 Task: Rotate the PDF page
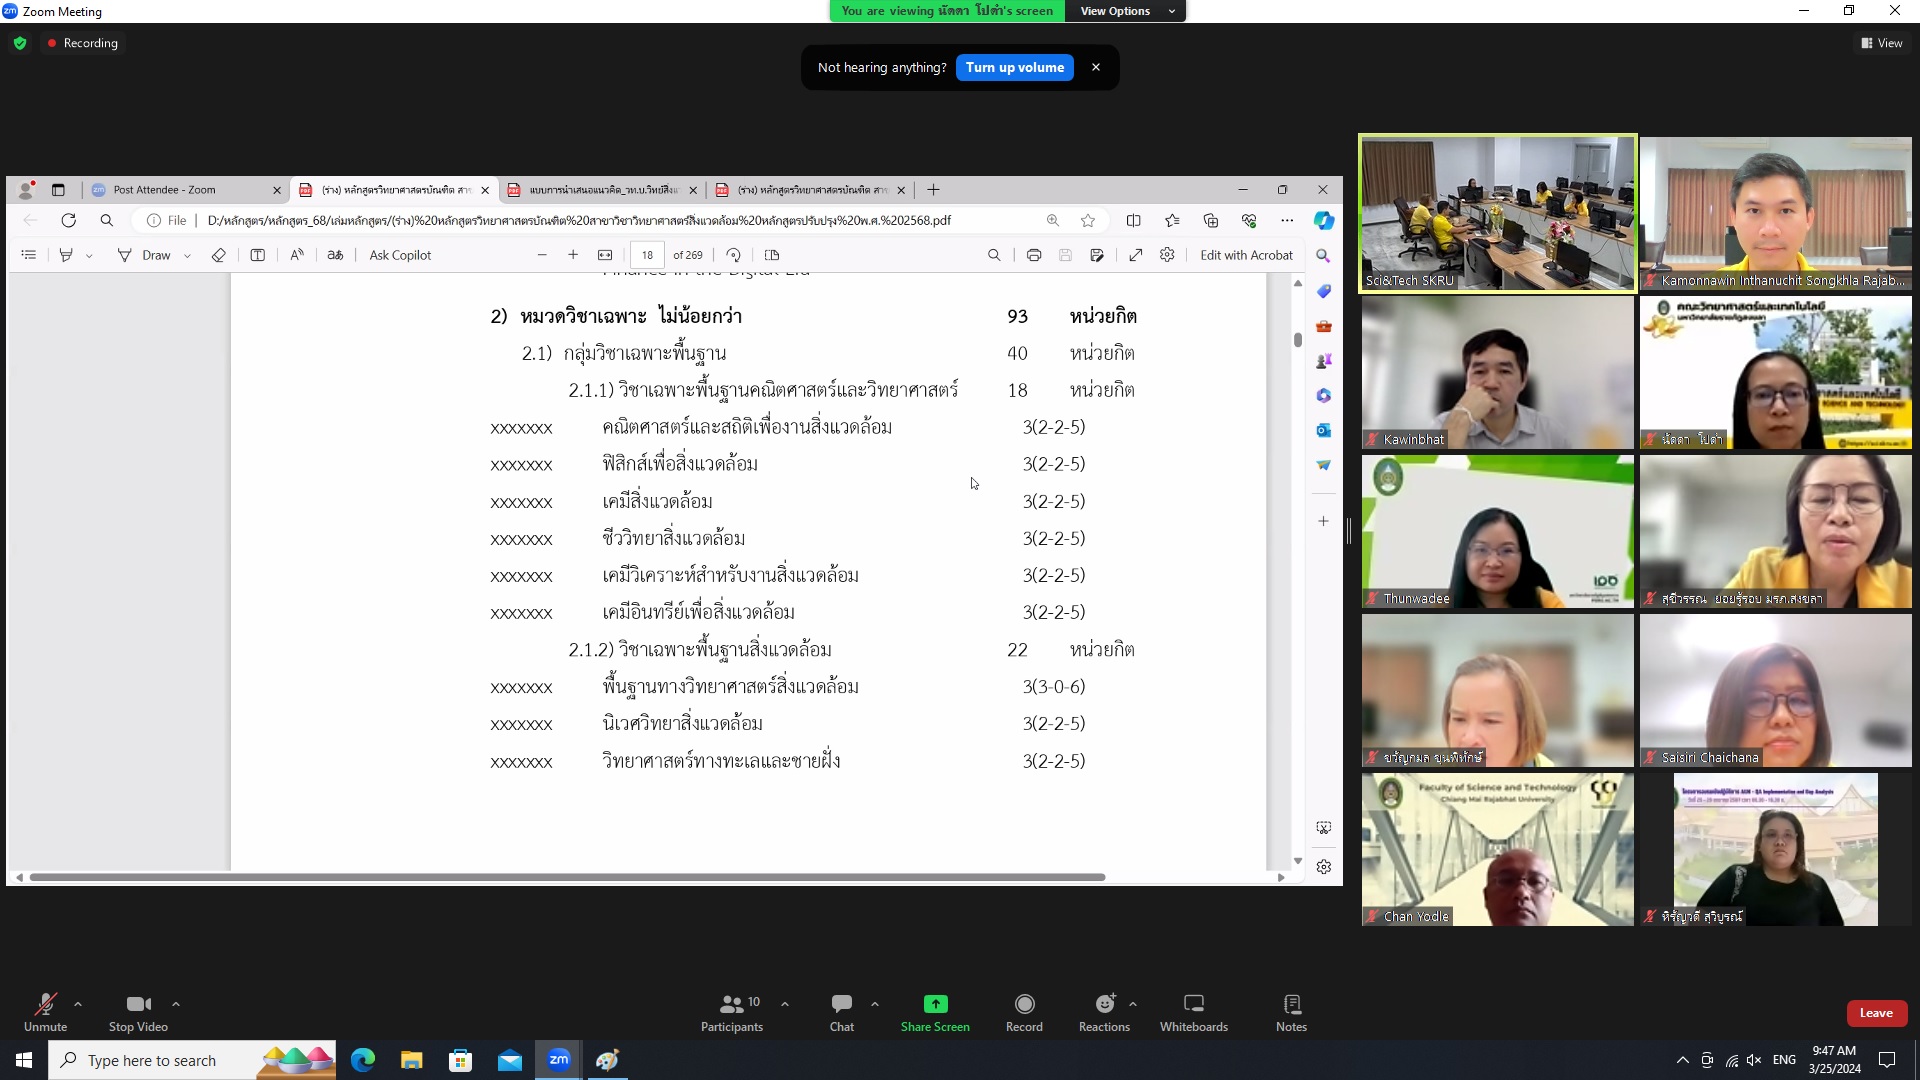[733, 255]
